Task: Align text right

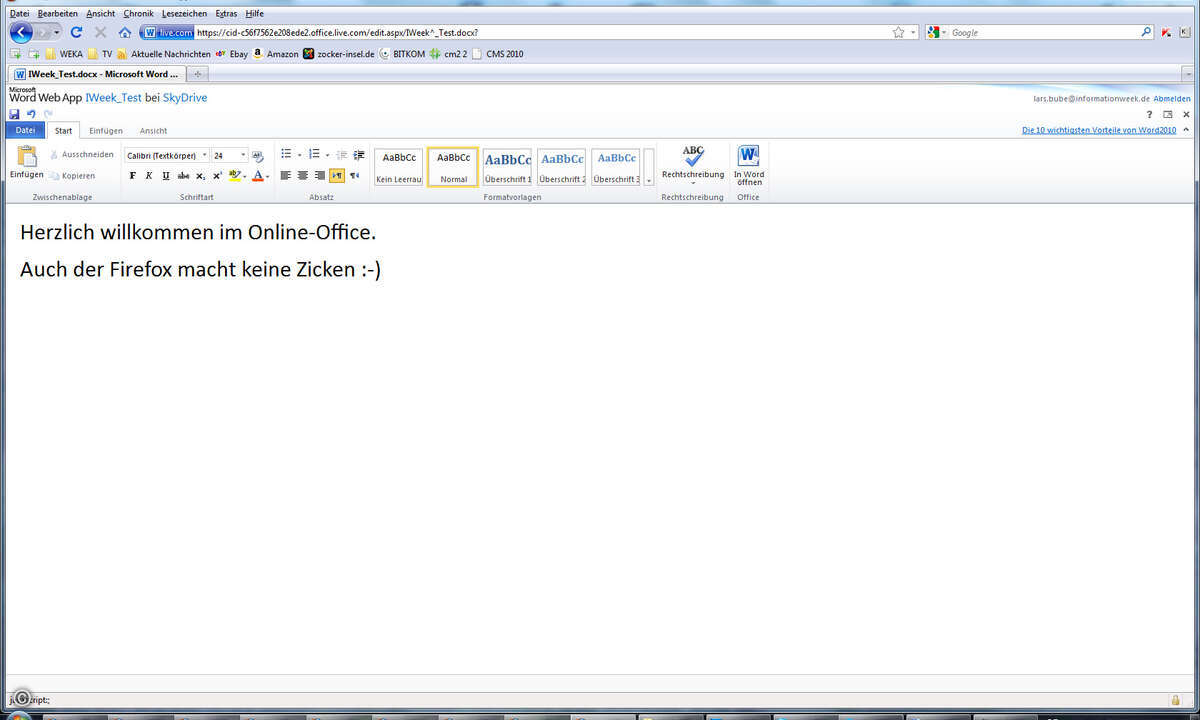Action: point(320,176)
